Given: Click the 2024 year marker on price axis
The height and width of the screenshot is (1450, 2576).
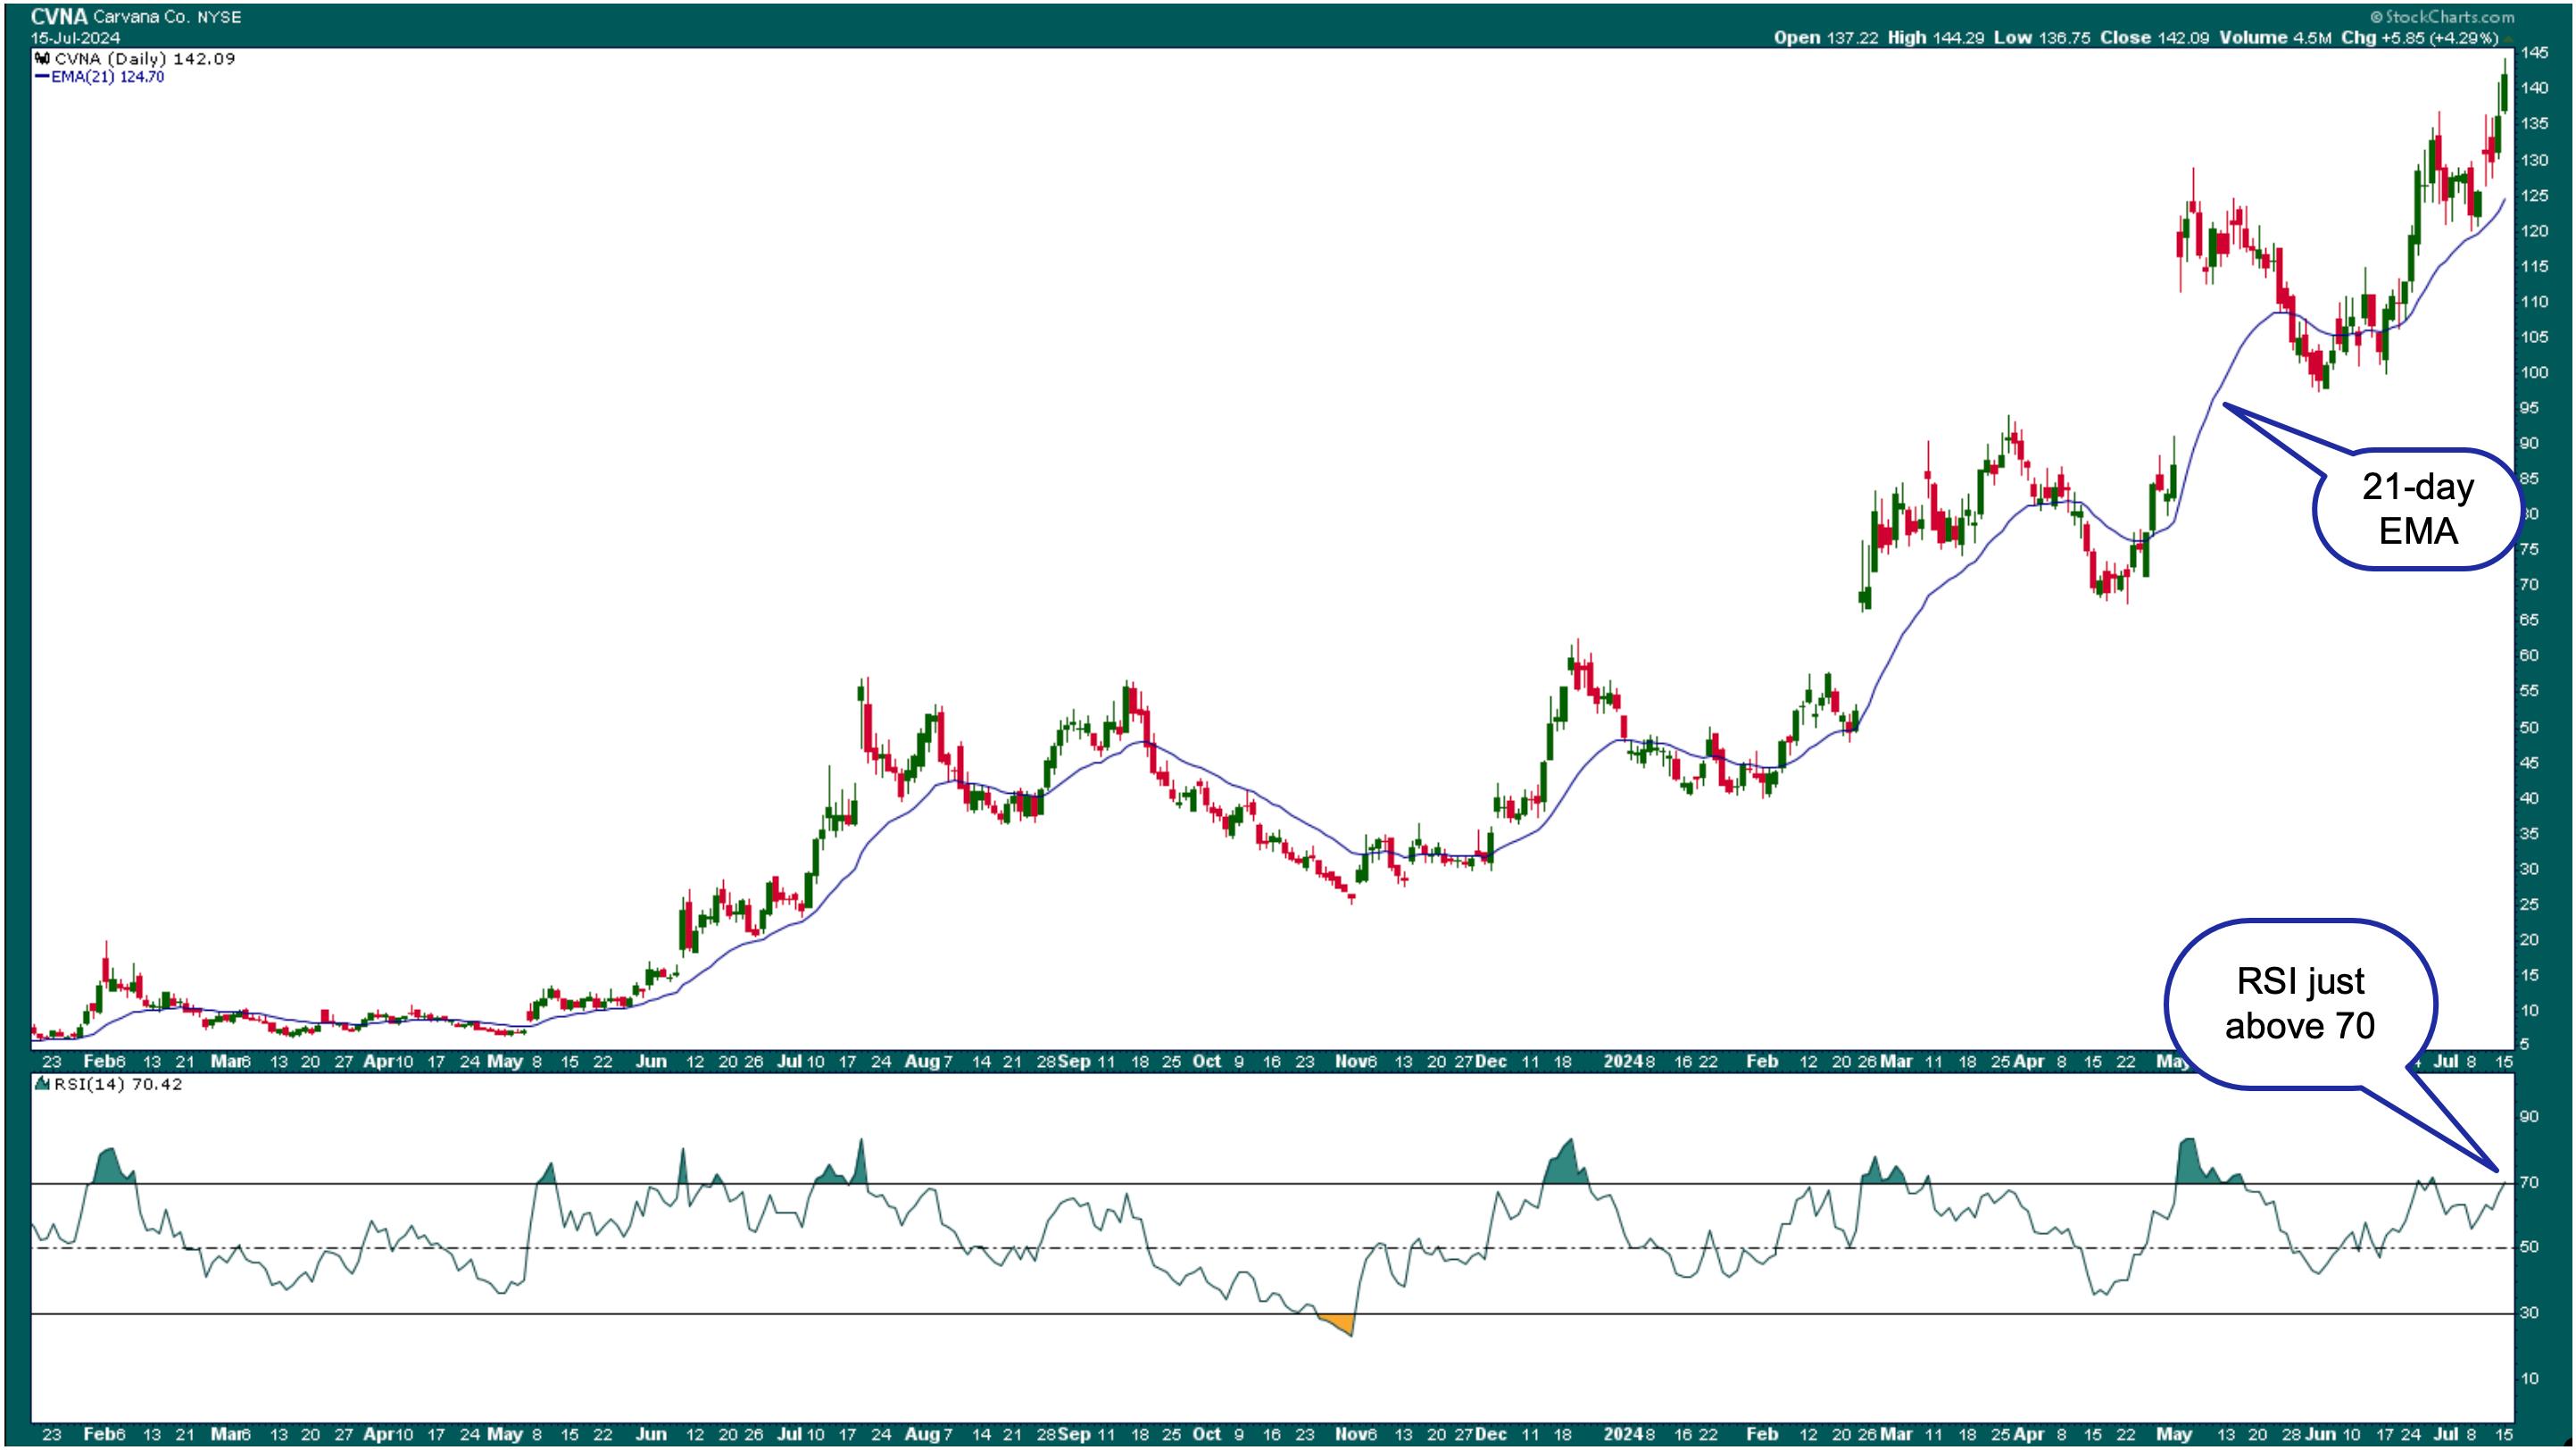Looking at the screenshot, I should pos(1622,1061).
